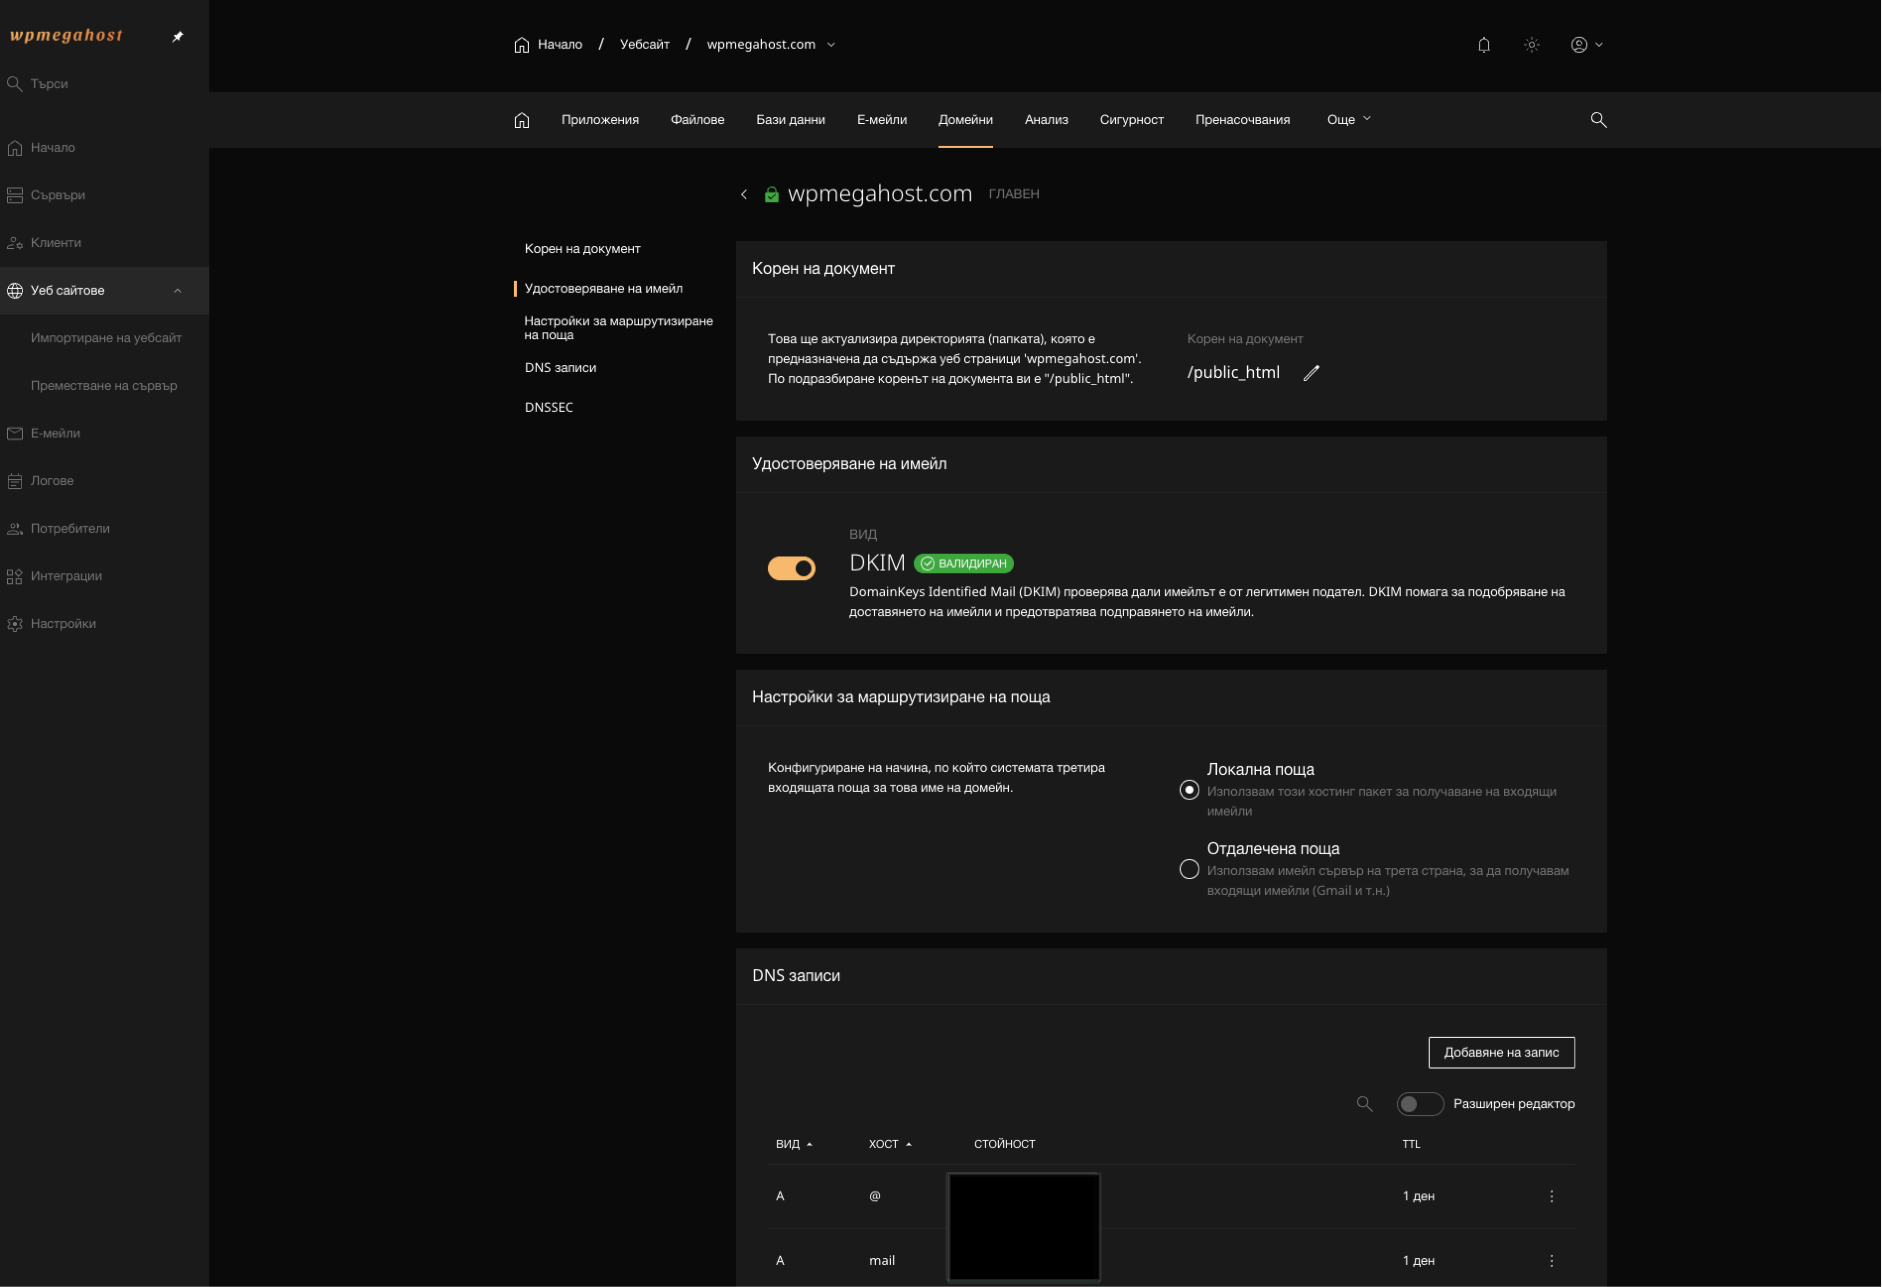Select the Локална поща radio button
Screen dimensions: 1882x1287
tap(1189, 790)
